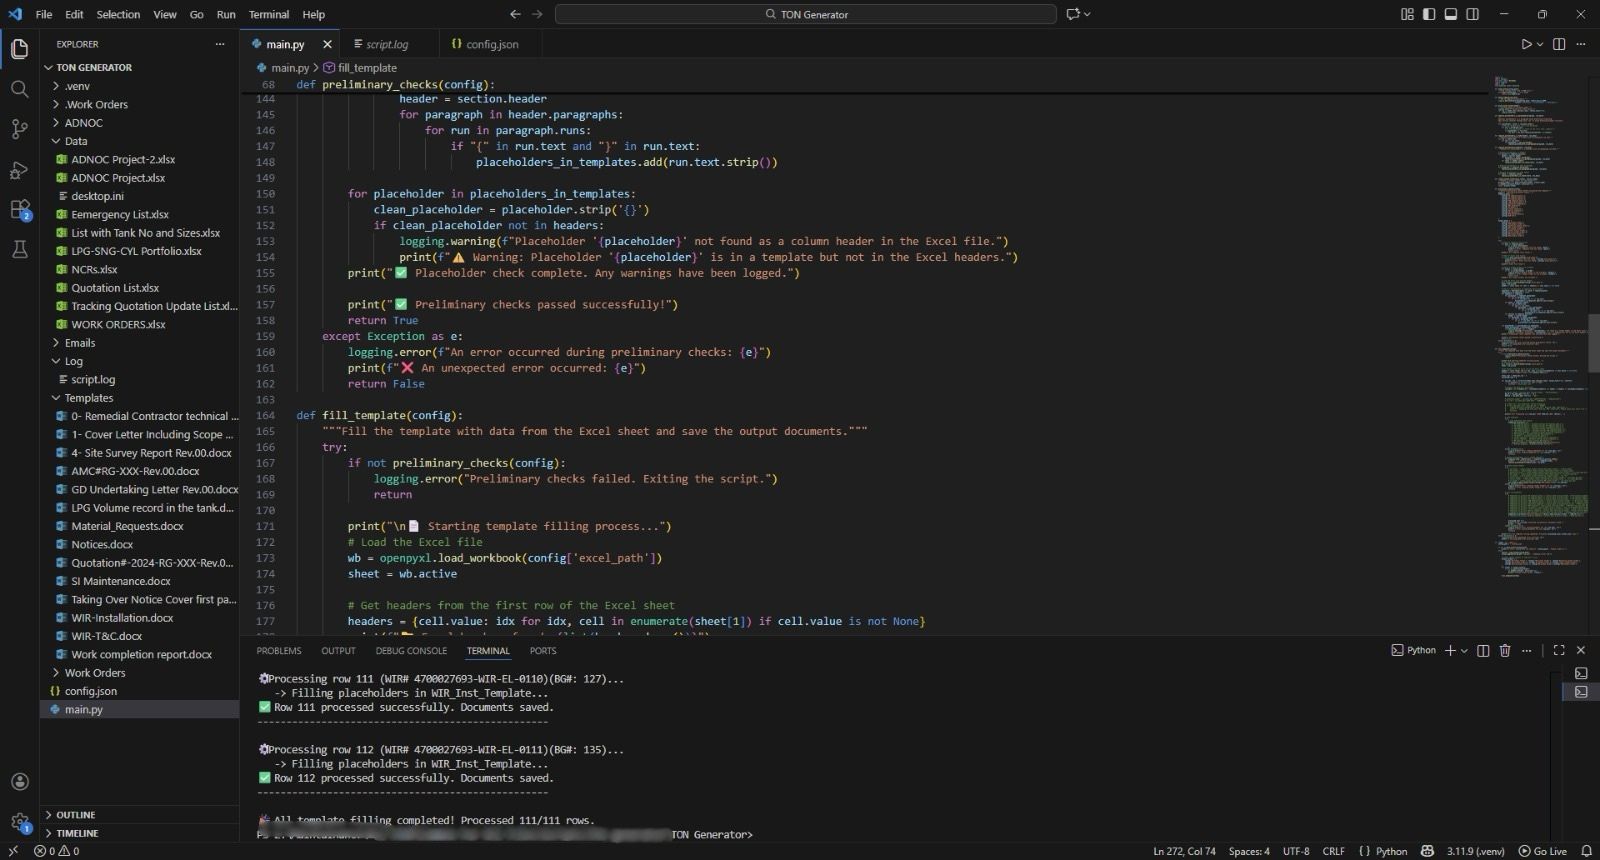Click the 3.11.9 (.venv) interpreter selector

pos(1475,851)
